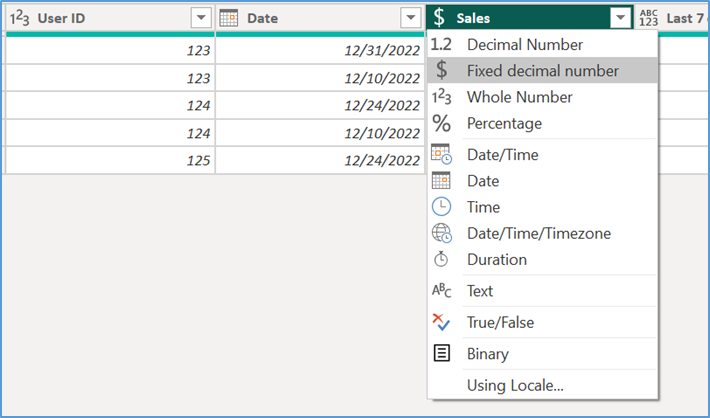
Task: Click date 12/24/2022 in the 125 row
Action: (x=320, y=160)
